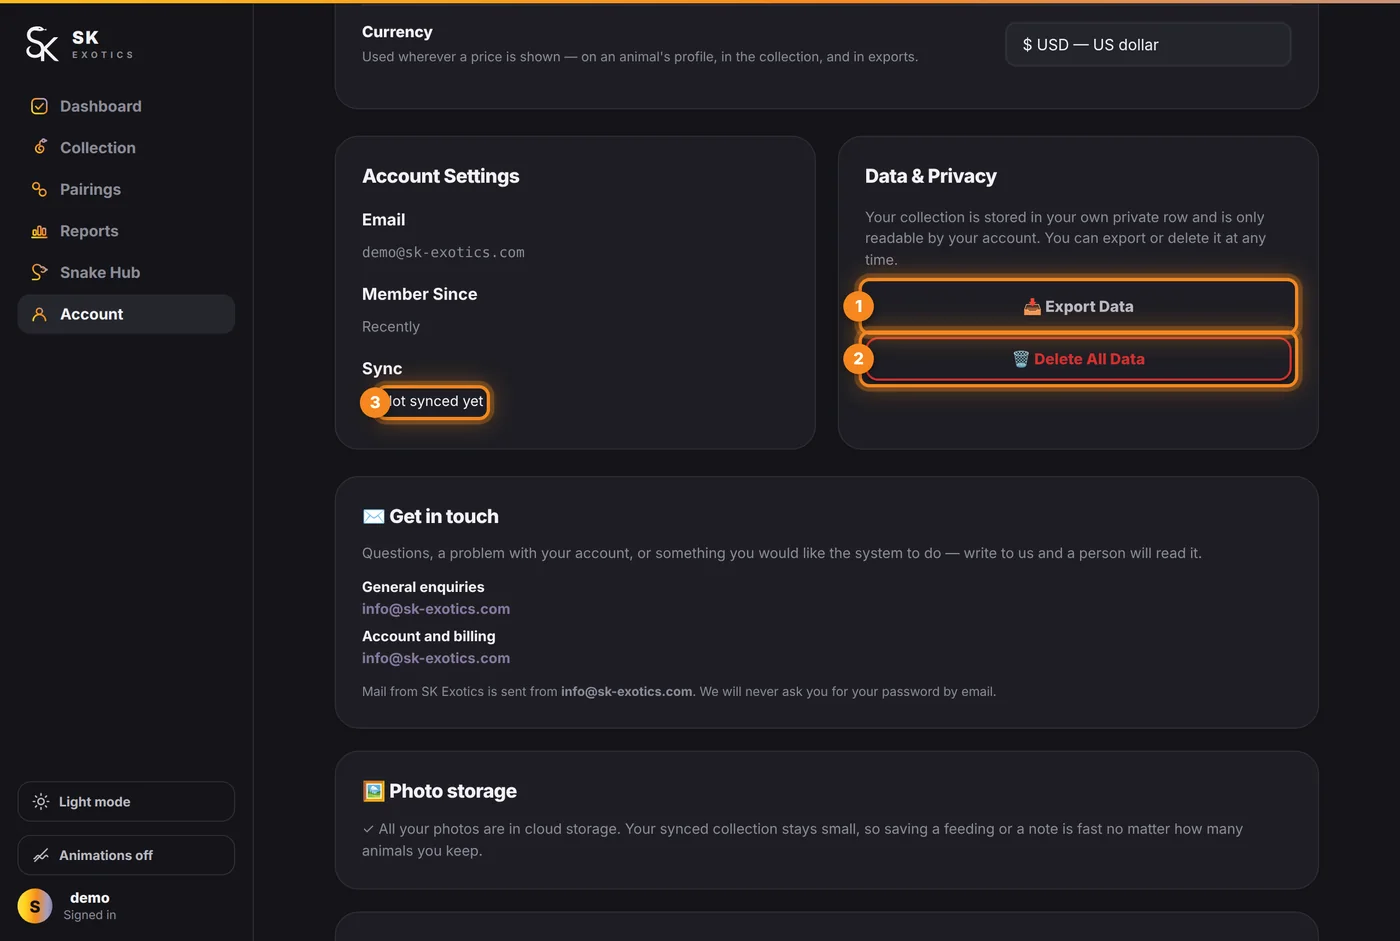Screen dimensions: 1400x941
Task: Go to the Collection section
Action: coord(126,147)
